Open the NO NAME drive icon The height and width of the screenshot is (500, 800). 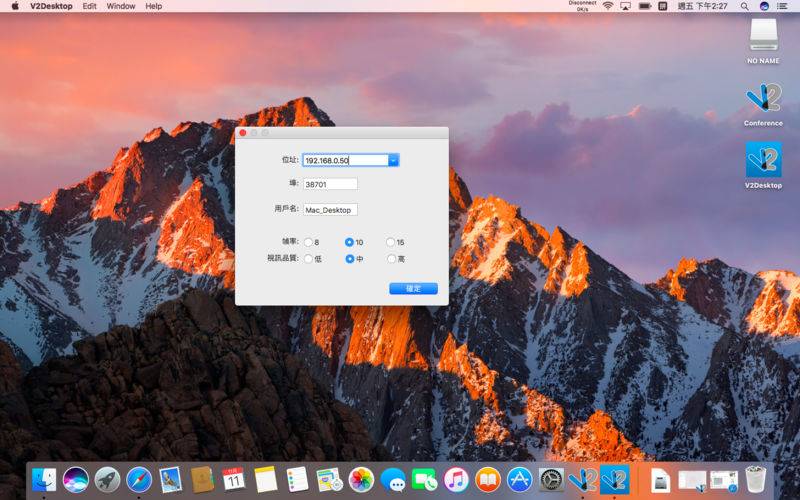pyautogui.click(x=763, y=36)
